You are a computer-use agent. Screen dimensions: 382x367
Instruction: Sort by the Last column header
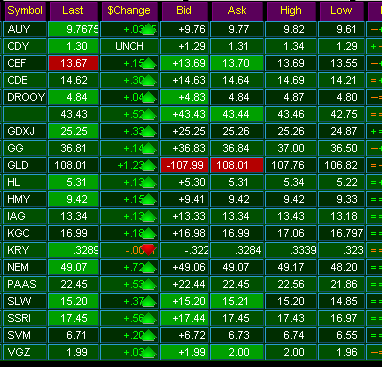(x=73, y=11)
